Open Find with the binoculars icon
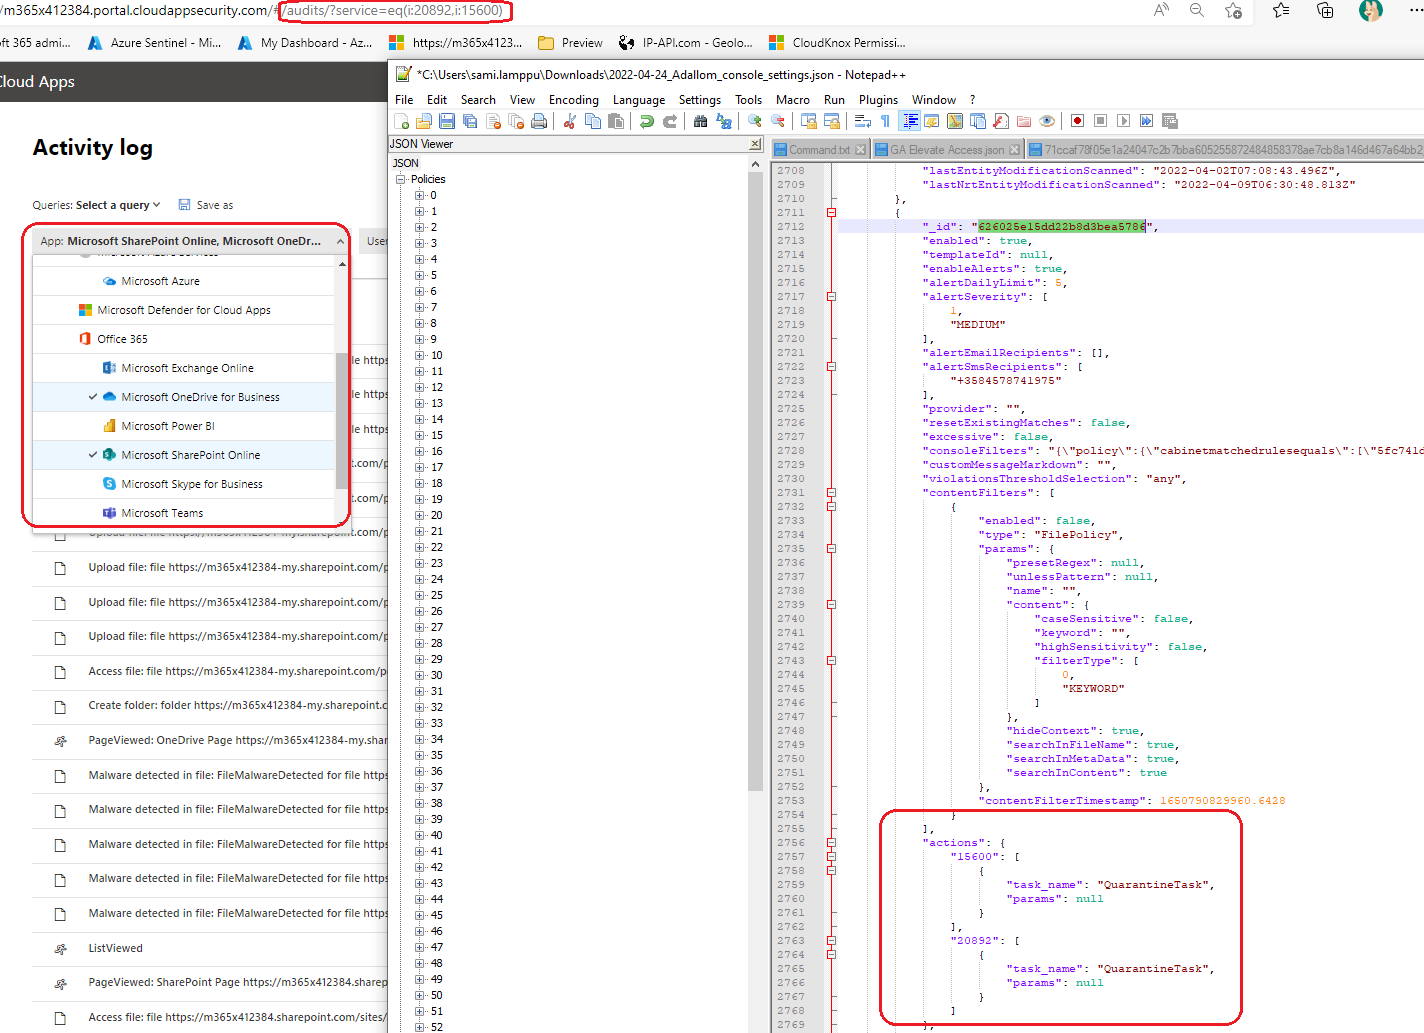 click(700, 121)
